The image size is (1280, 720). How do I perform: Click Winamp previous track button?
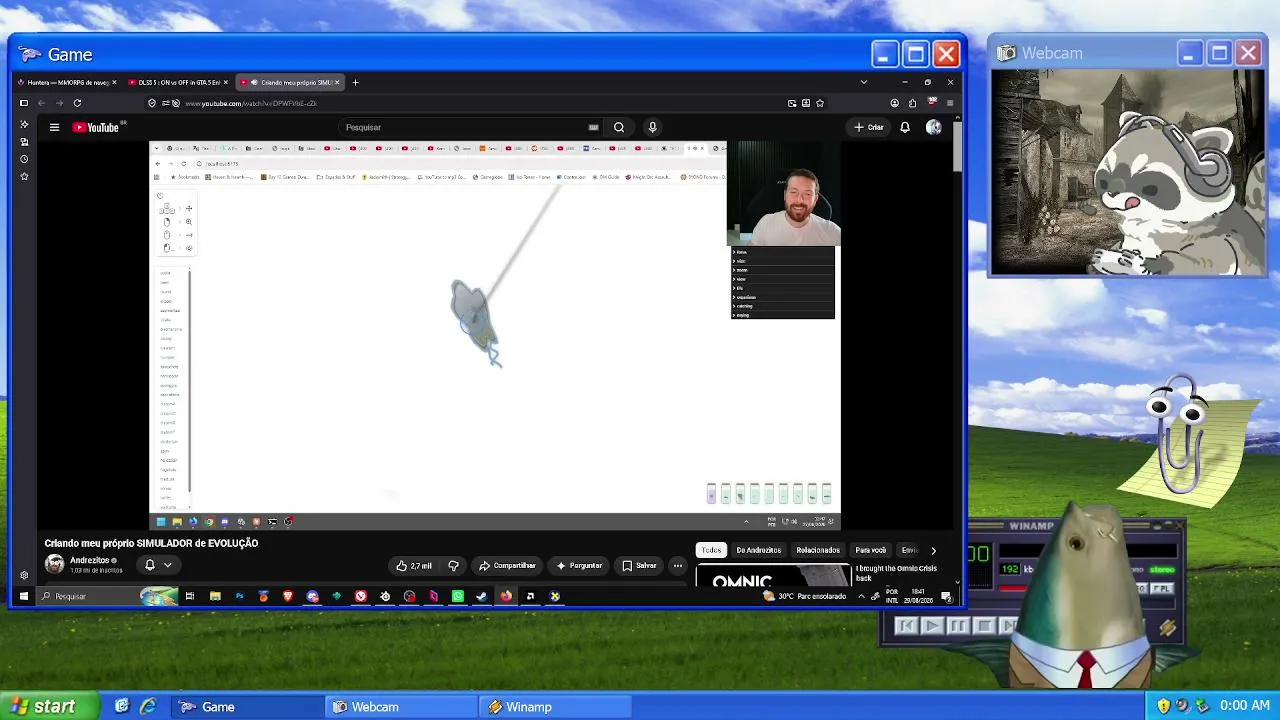906,626
